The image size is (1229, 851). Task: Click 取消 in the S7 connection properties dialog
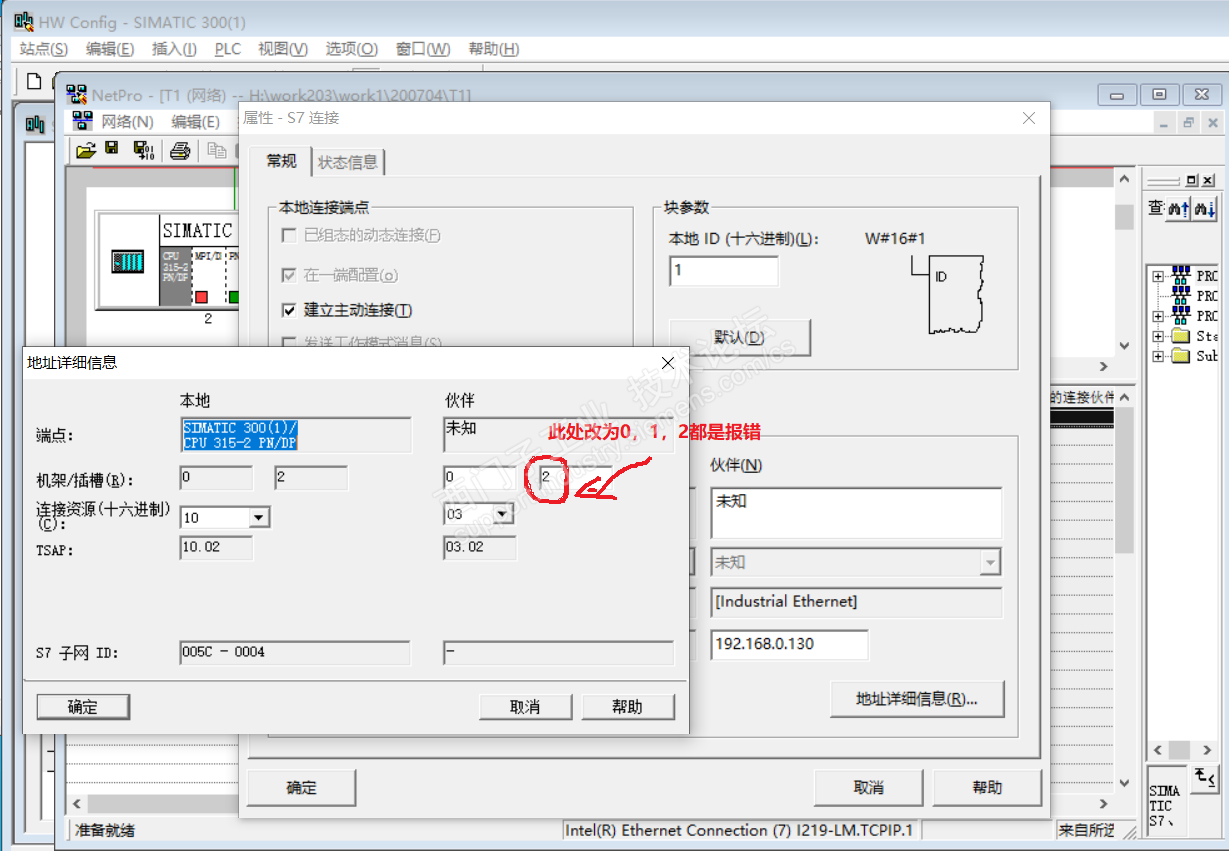[869, 788]
